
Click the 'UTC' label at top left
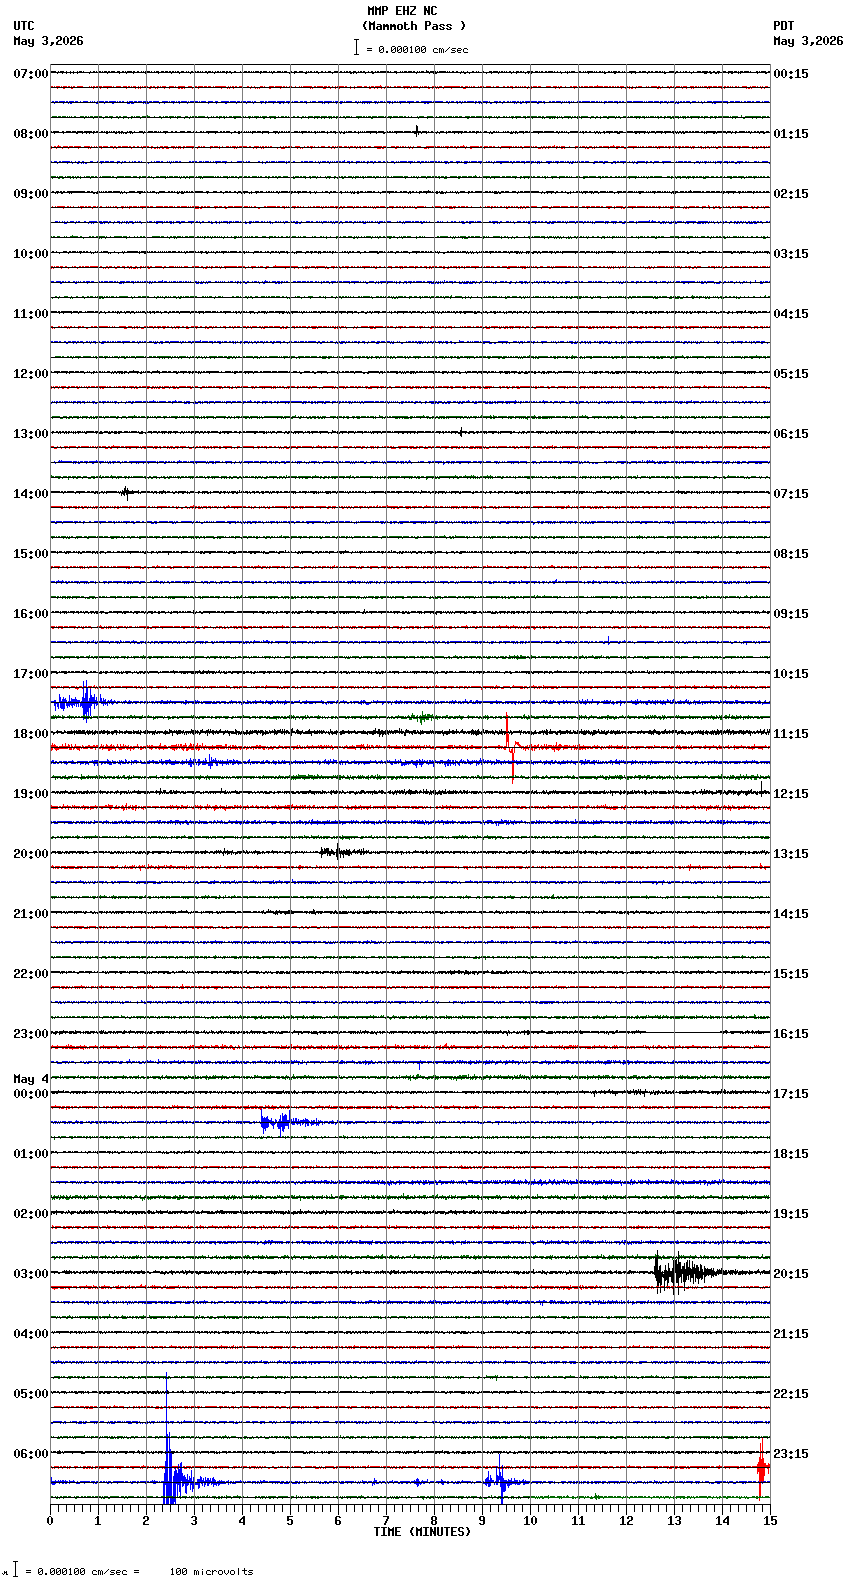(24, 26)
